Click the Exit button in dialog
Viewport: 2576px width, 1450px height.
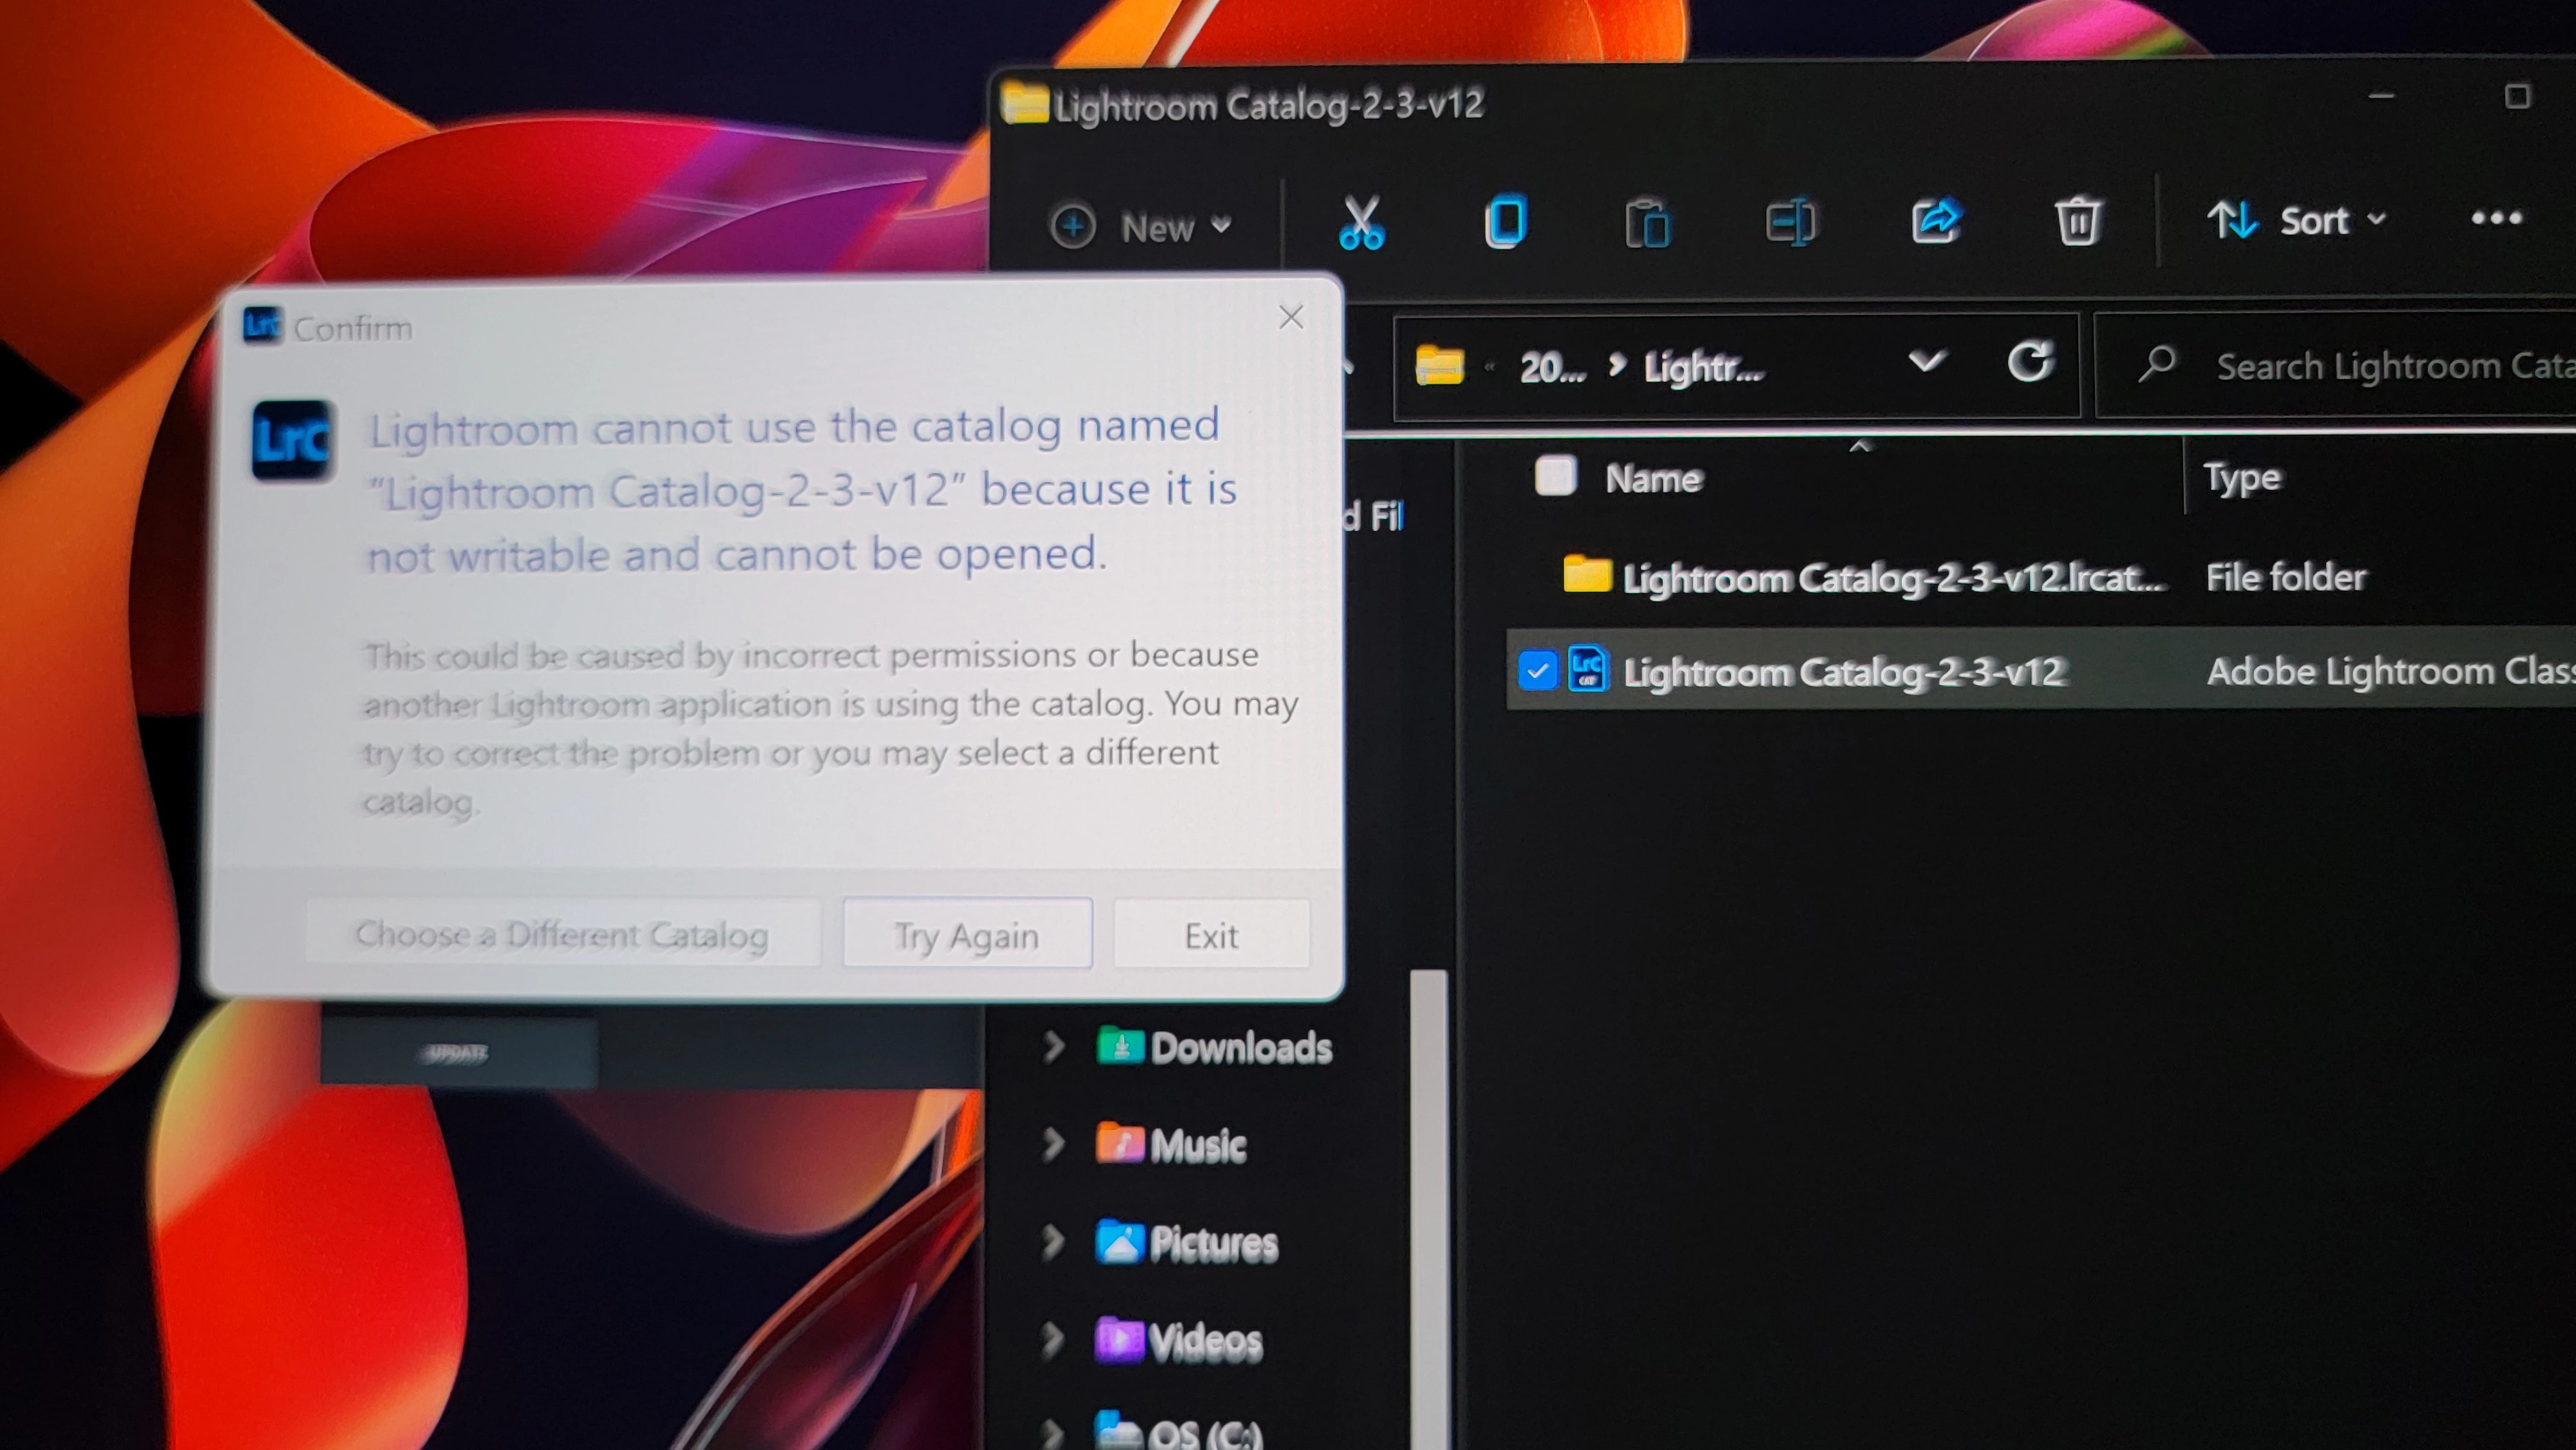[x=1211, y=935]
